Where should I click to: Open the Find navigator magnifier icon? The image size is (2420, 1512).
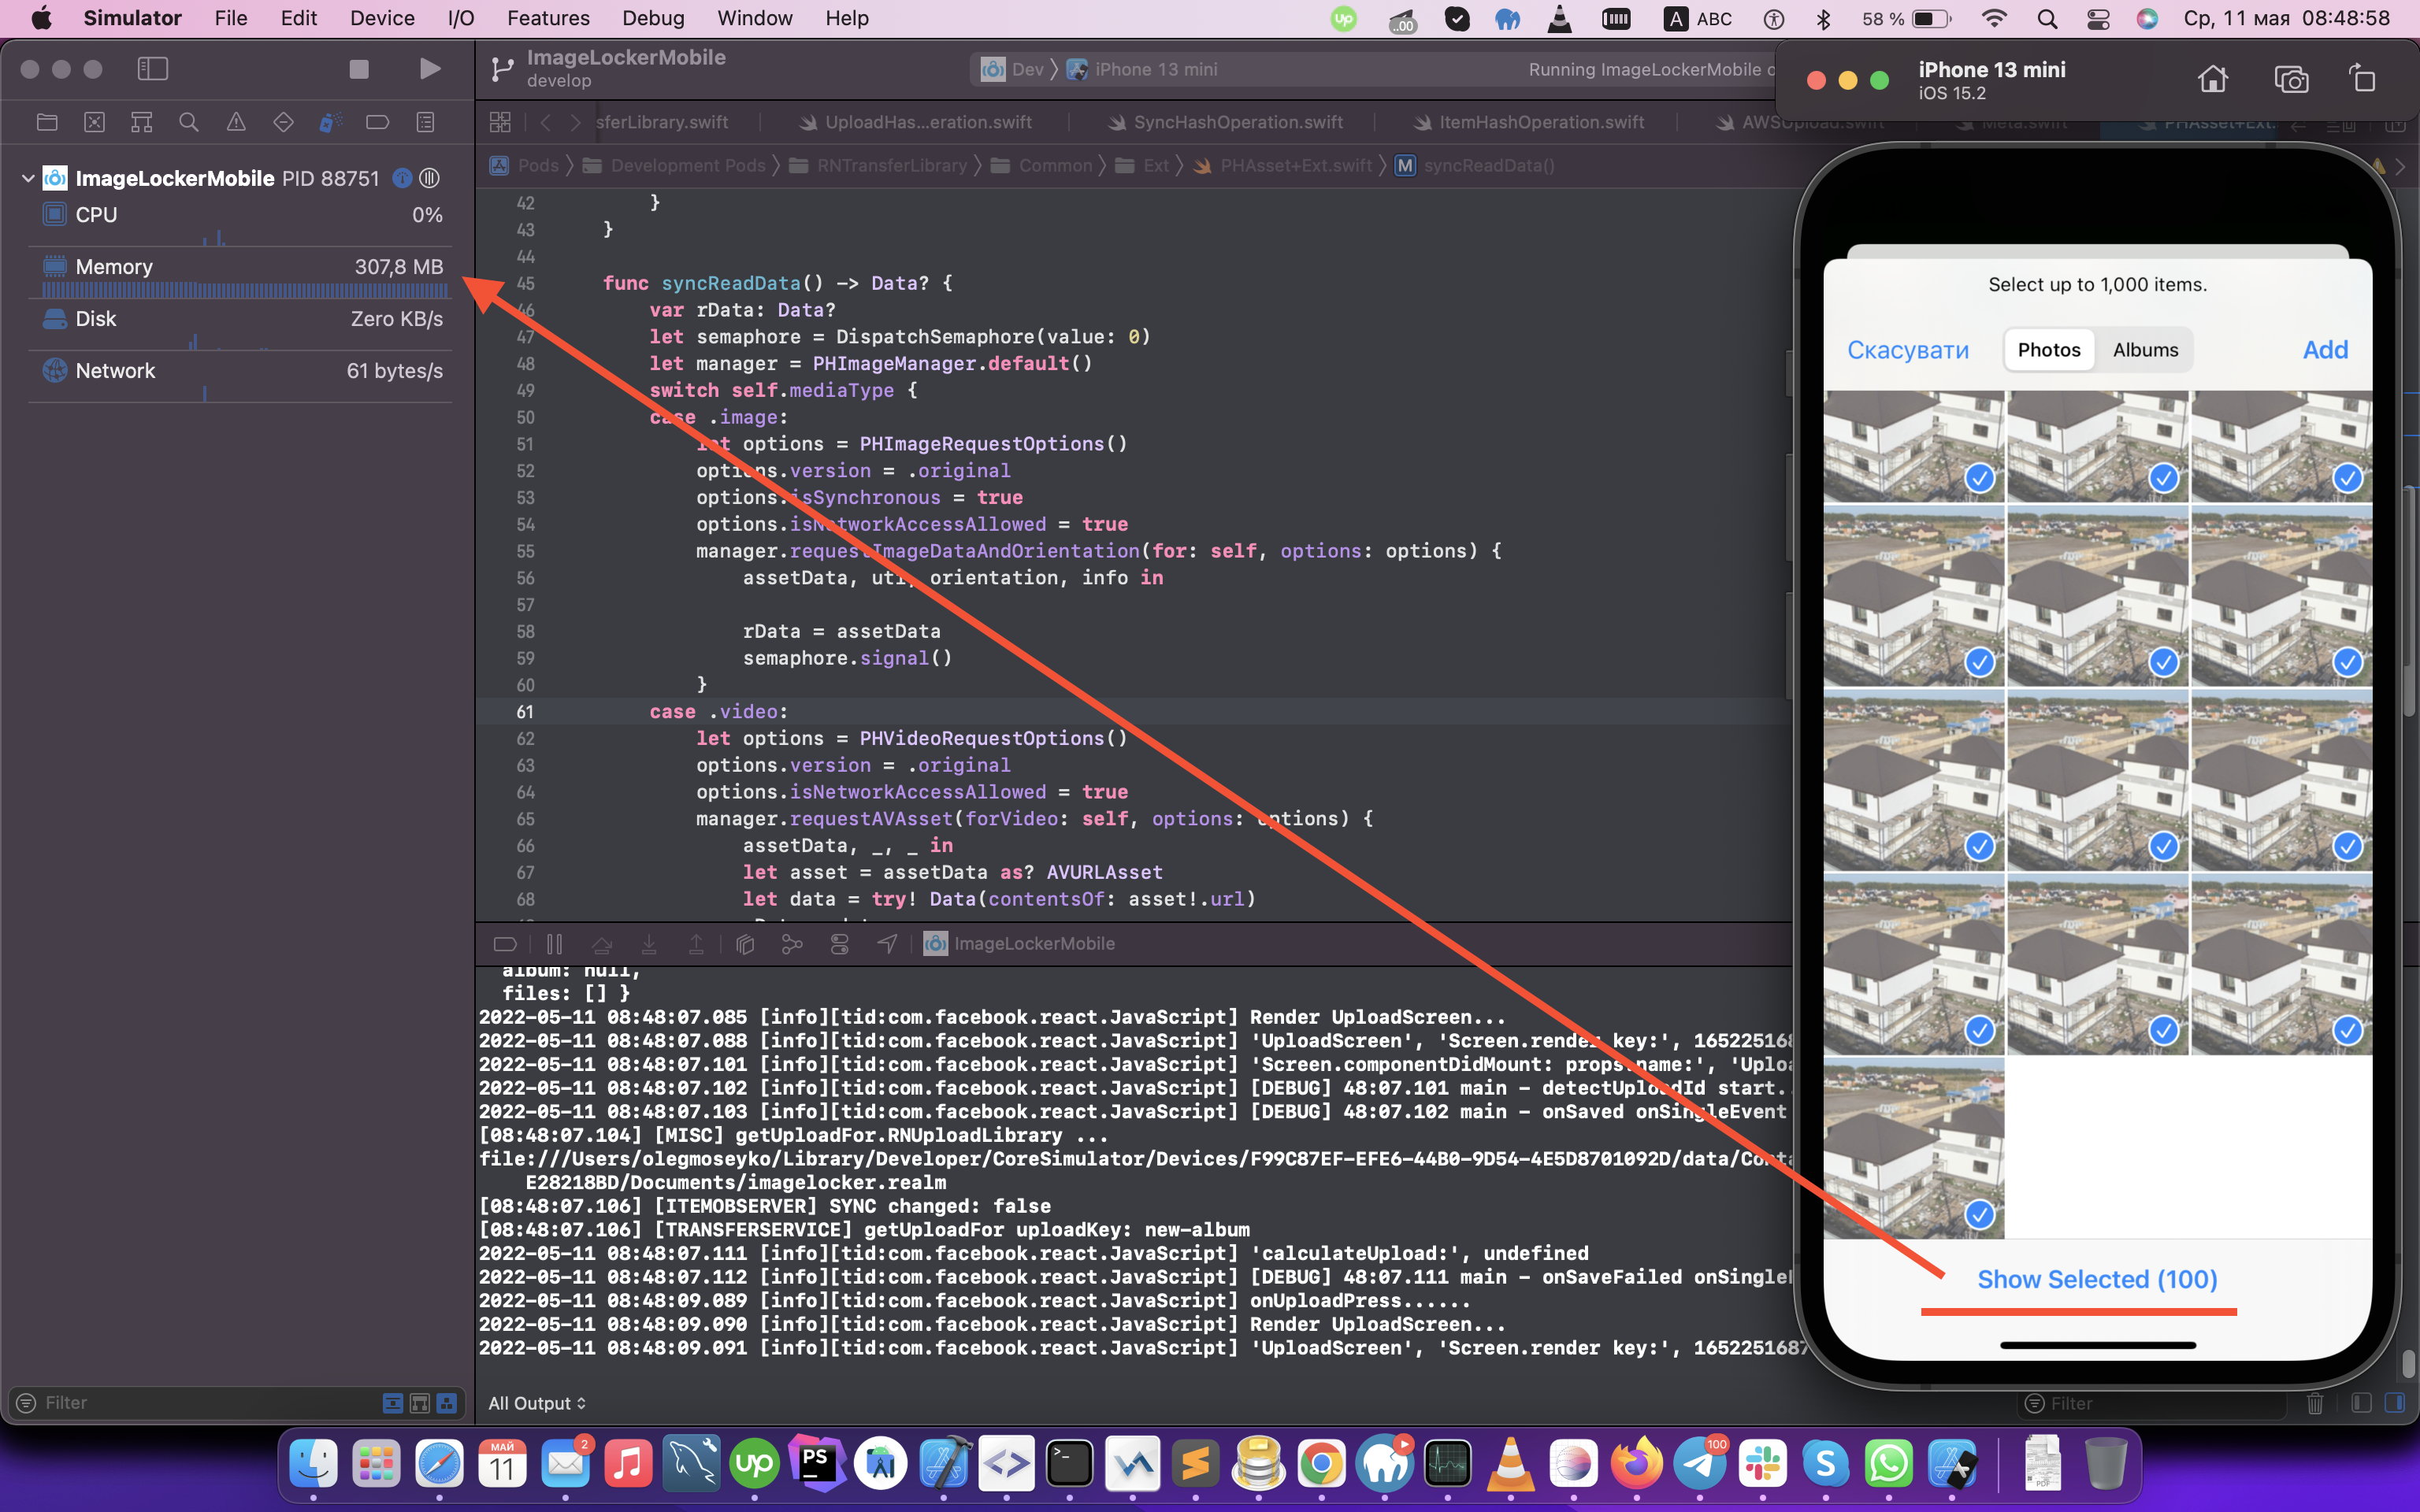coord(188,122)
